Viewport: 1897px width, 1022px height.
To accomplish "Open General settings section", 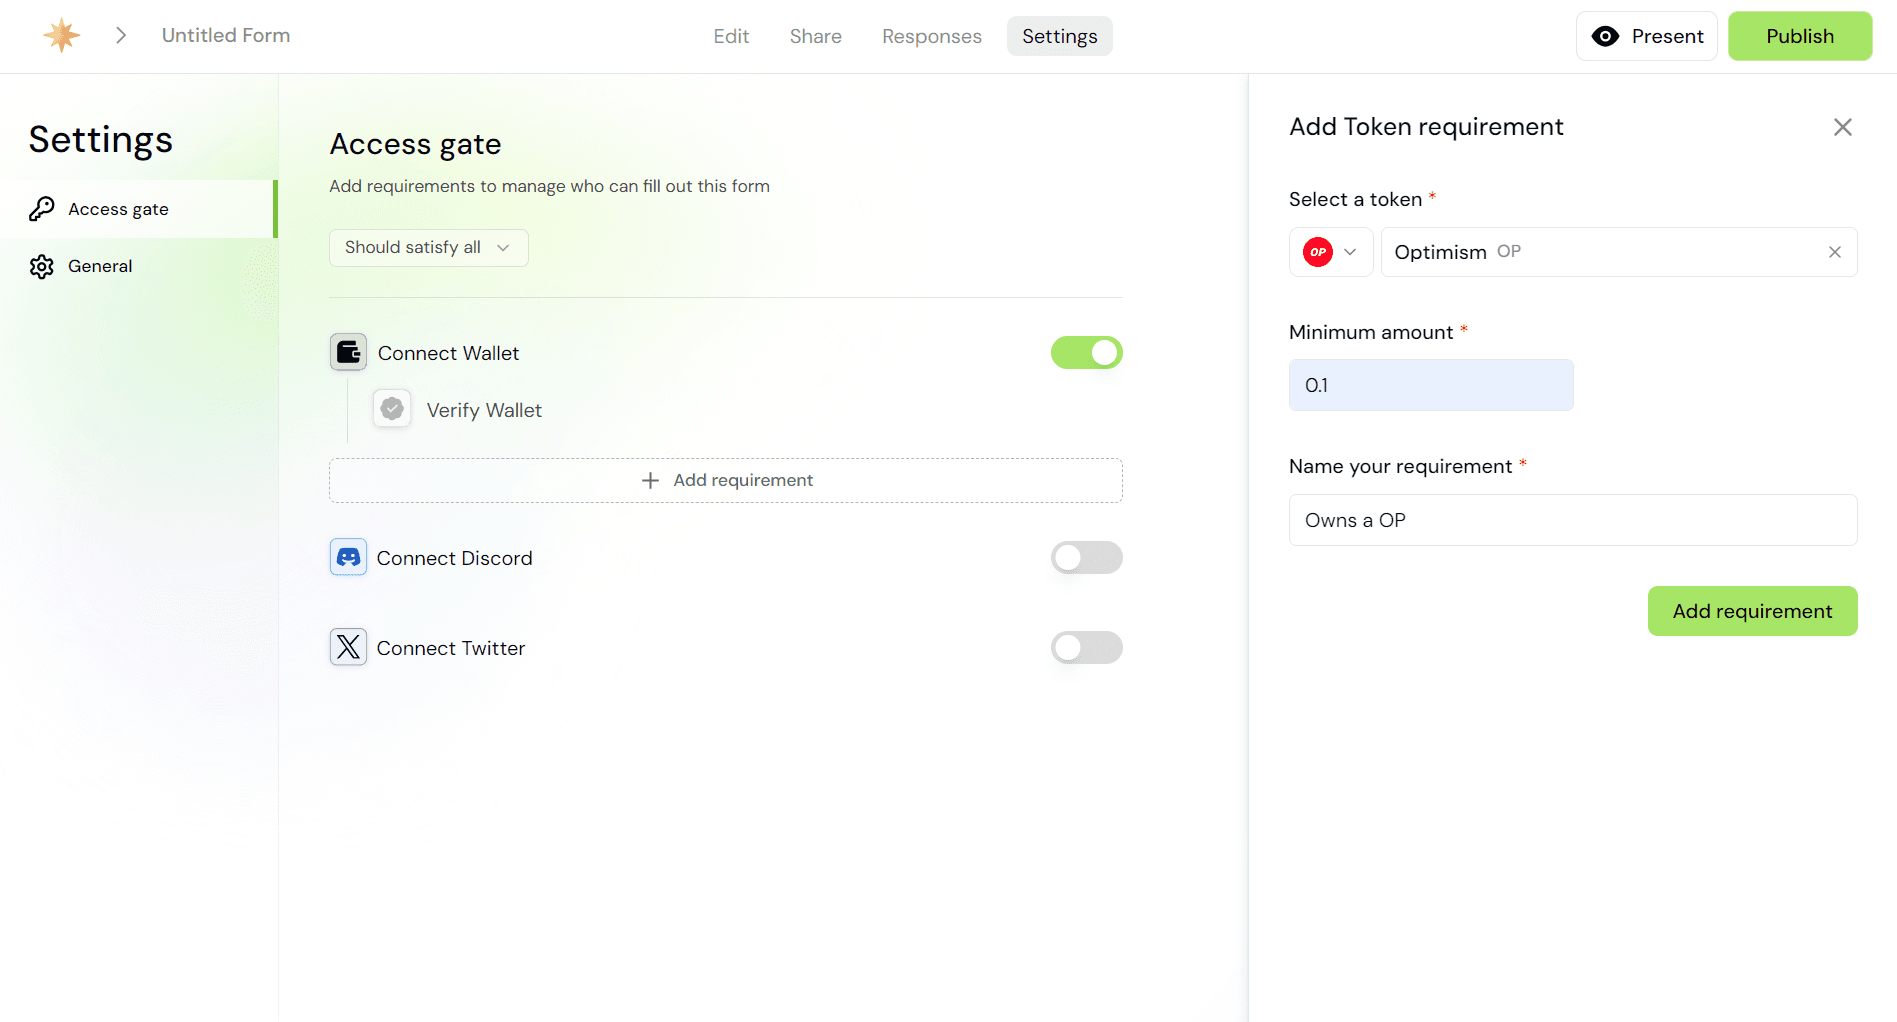I will (x=138, y=267).
